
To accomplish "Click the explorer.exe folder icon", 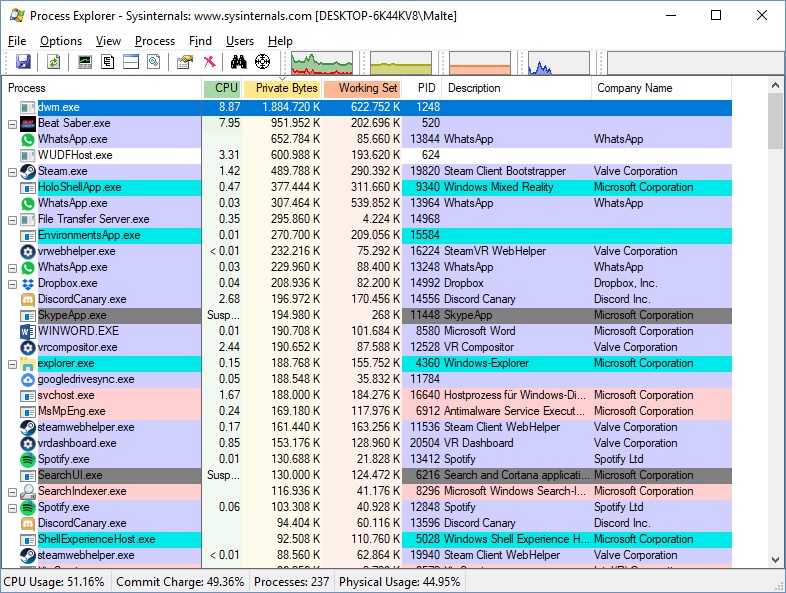I will 28,364.
